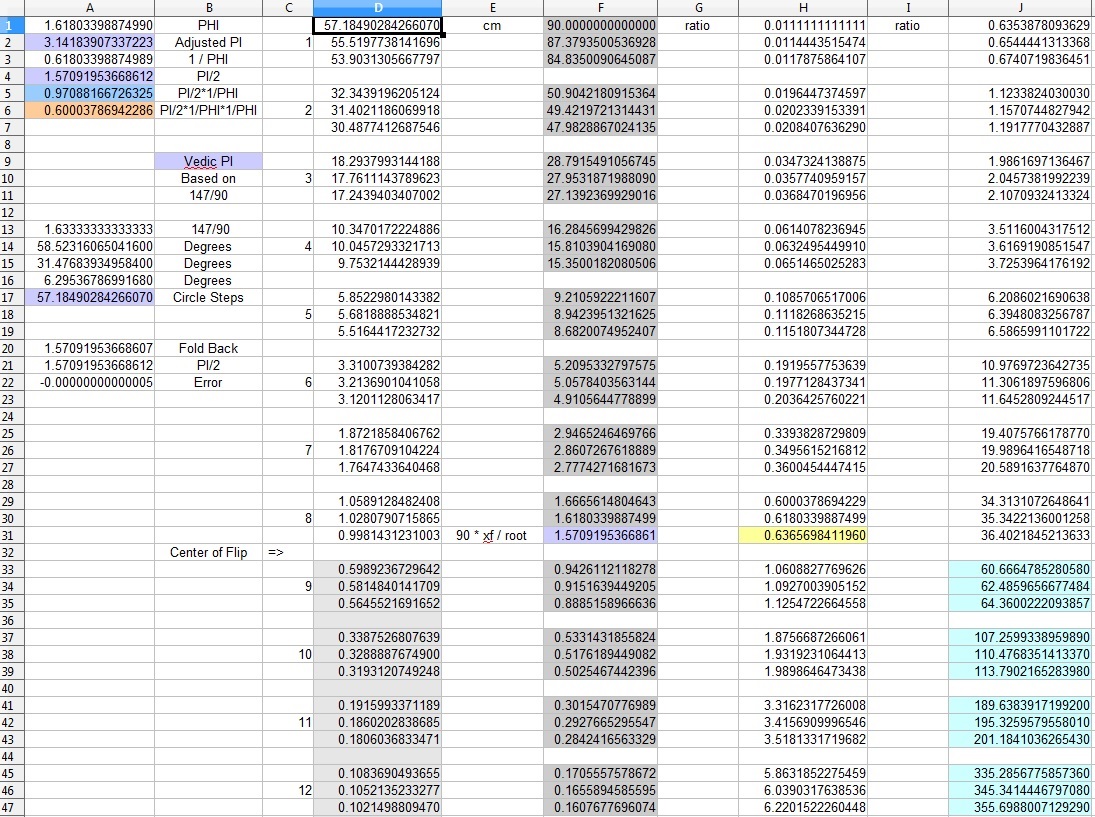Select the cm unit cell
The image size is (1095, 817).
[493, 24]
